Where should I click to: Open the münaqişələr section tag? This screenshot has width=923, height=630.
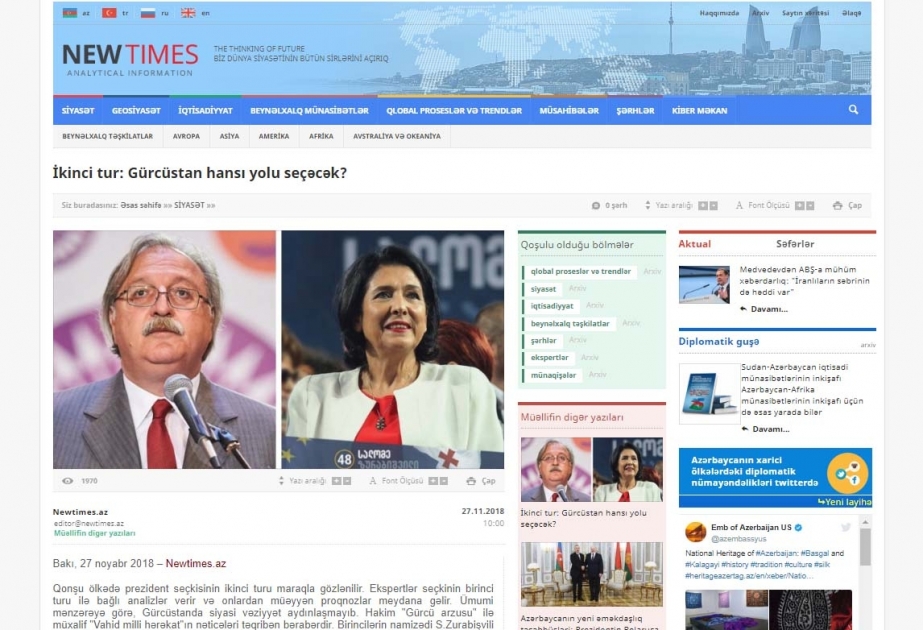[x=553, y=375]
